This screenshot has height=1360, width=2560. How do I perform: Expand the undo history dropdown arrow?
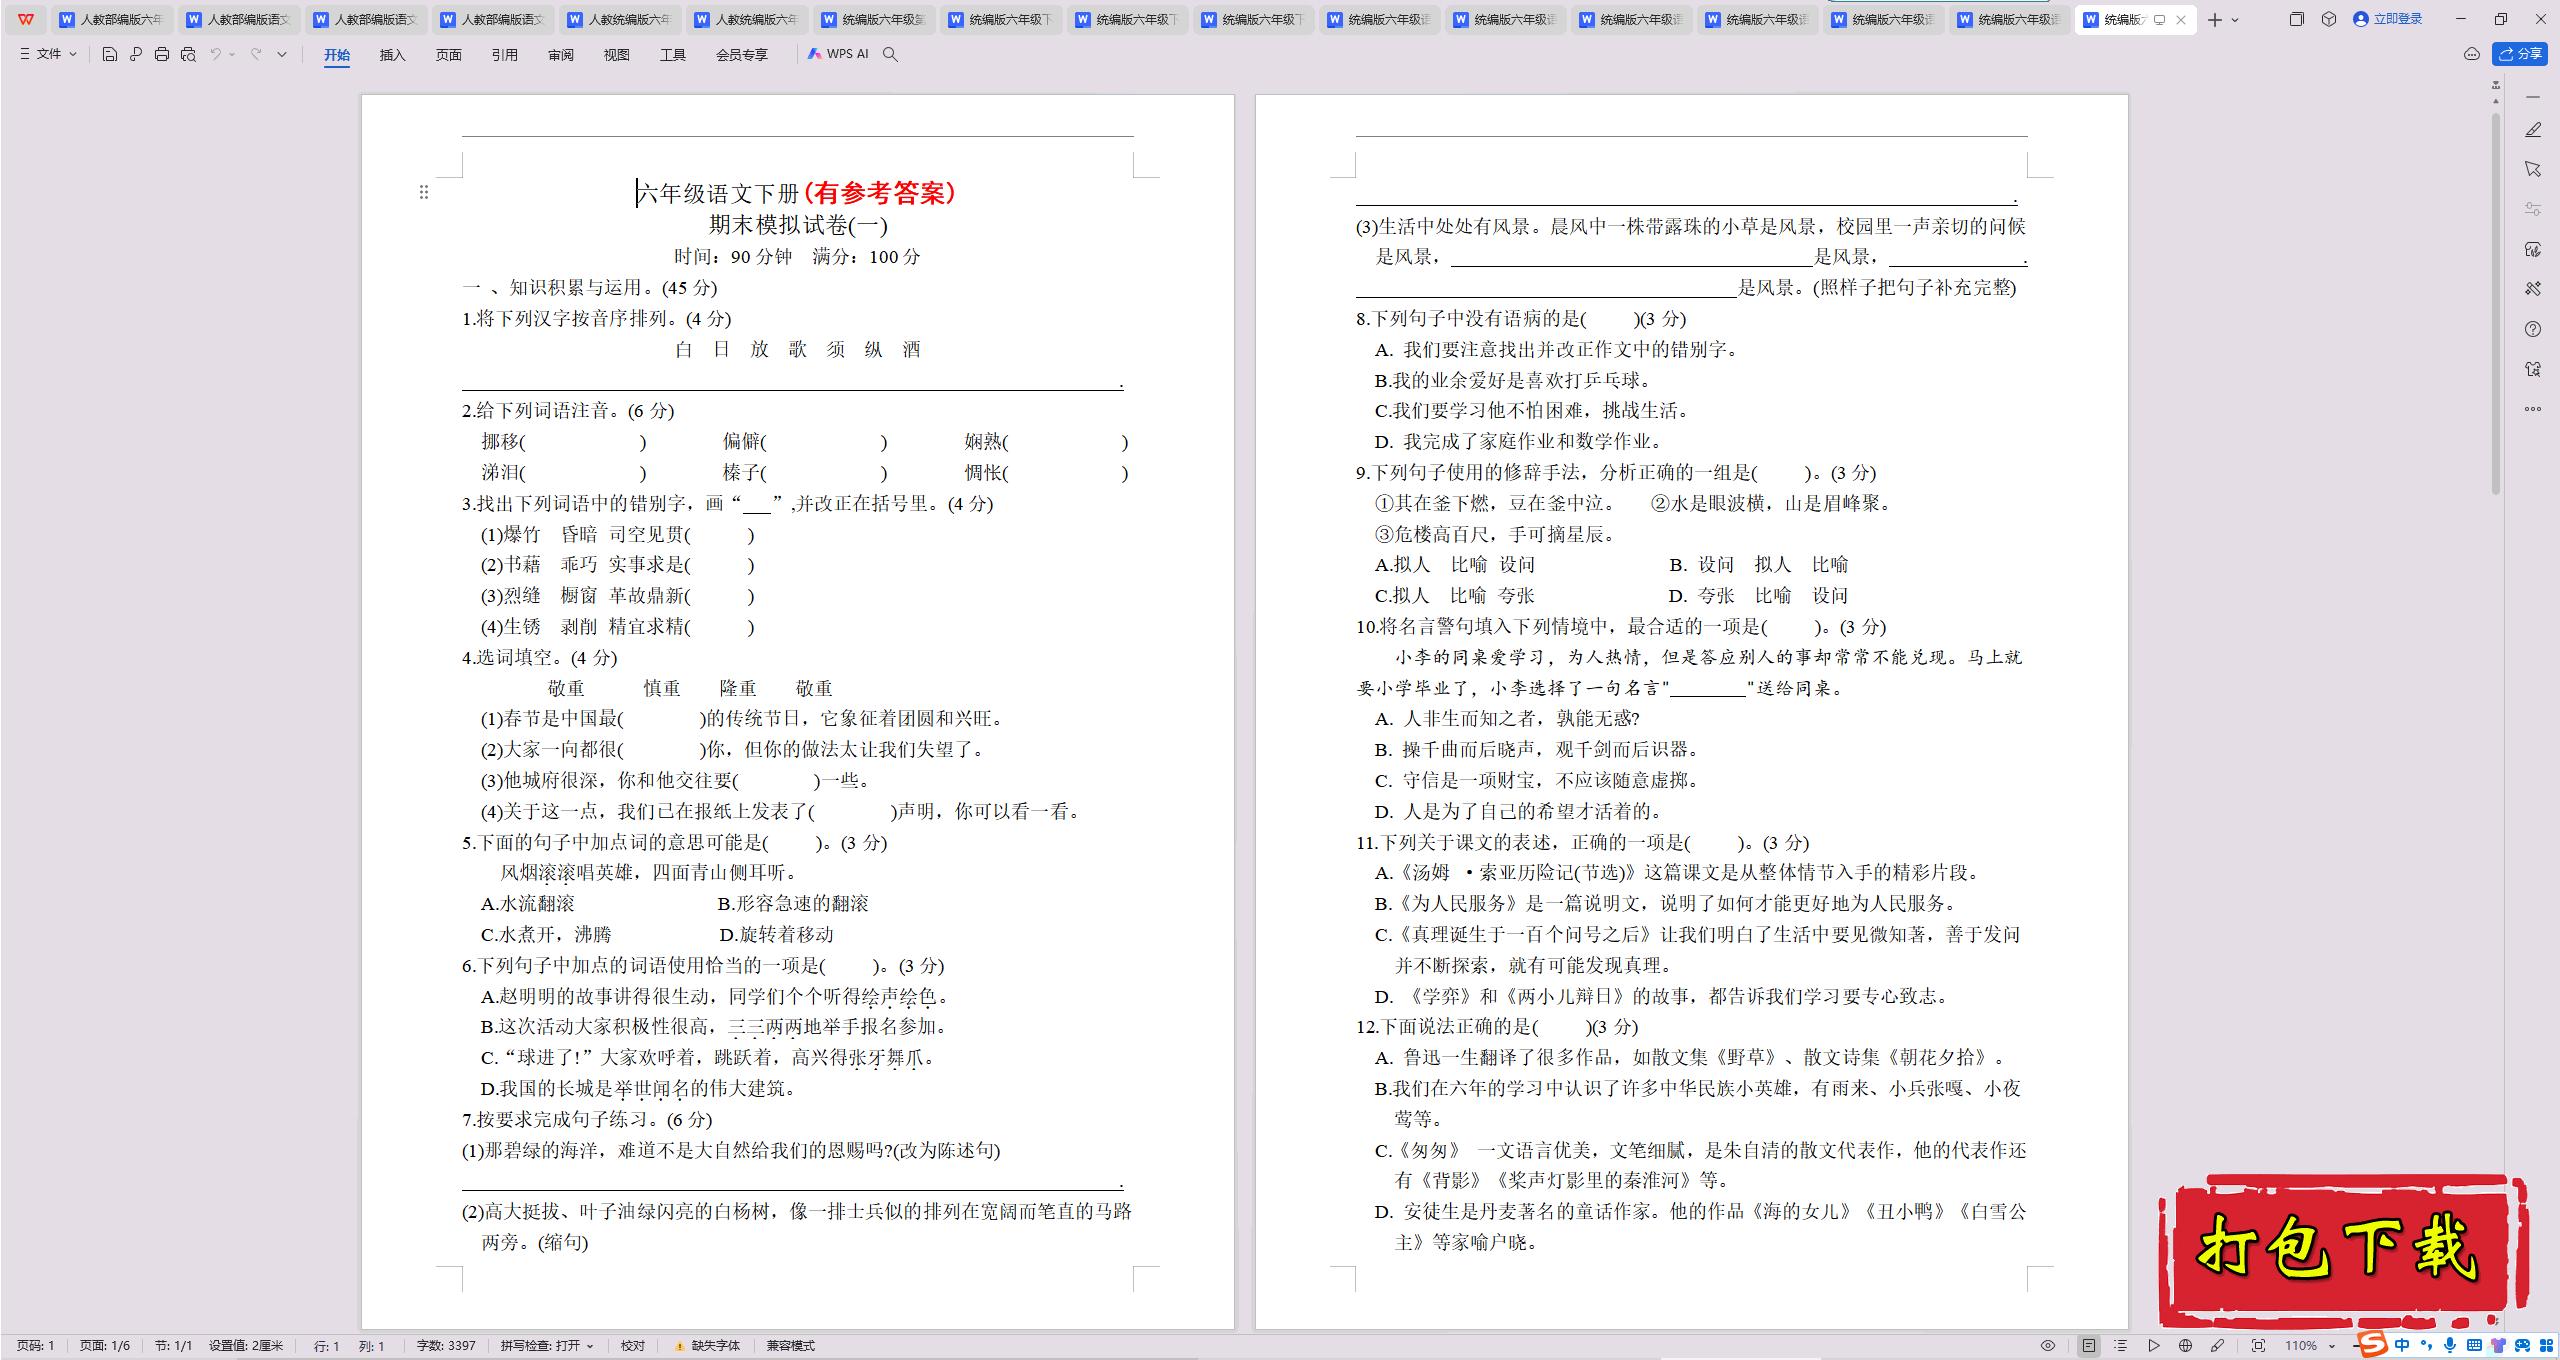tap(232, 54)
